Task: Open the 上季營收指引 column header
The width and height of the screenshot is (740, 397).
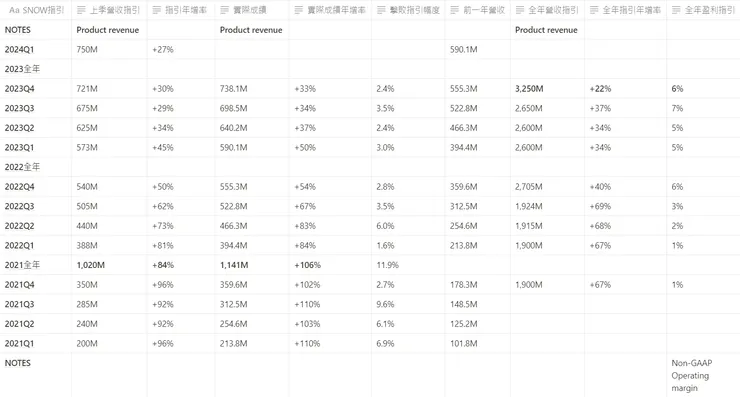Action: [x=109, y=10]
